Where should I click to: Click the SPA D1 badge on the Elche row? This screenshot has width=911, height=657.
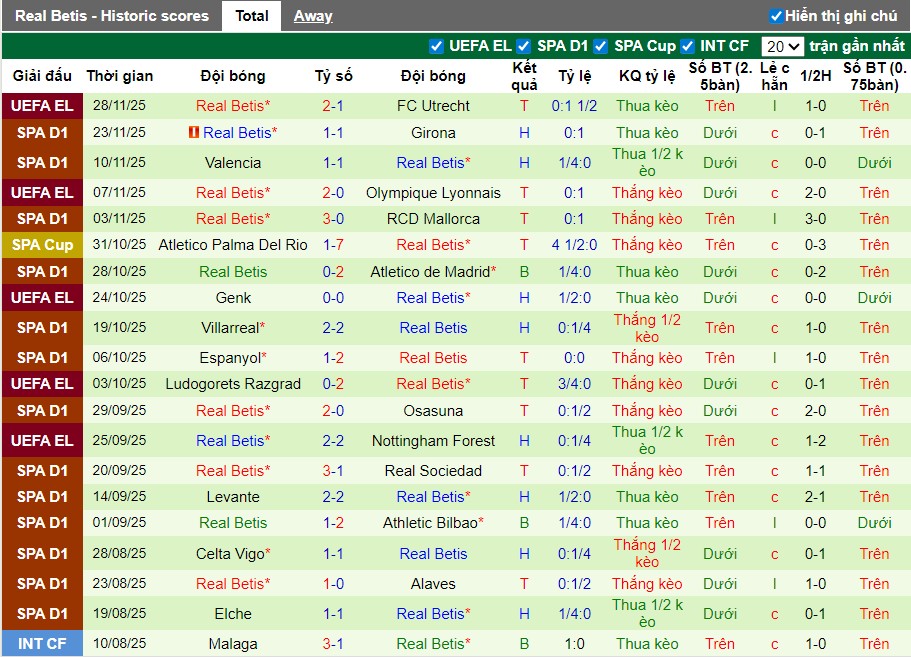coord(41,614)
